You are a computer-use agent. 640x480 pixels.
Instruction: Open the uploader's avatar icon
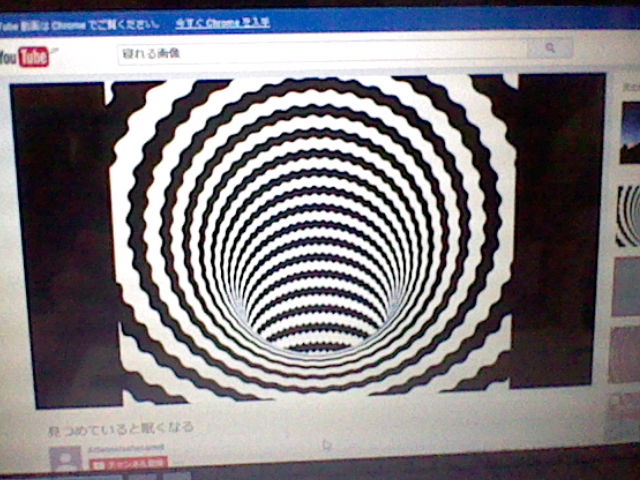tap(65, 459)
